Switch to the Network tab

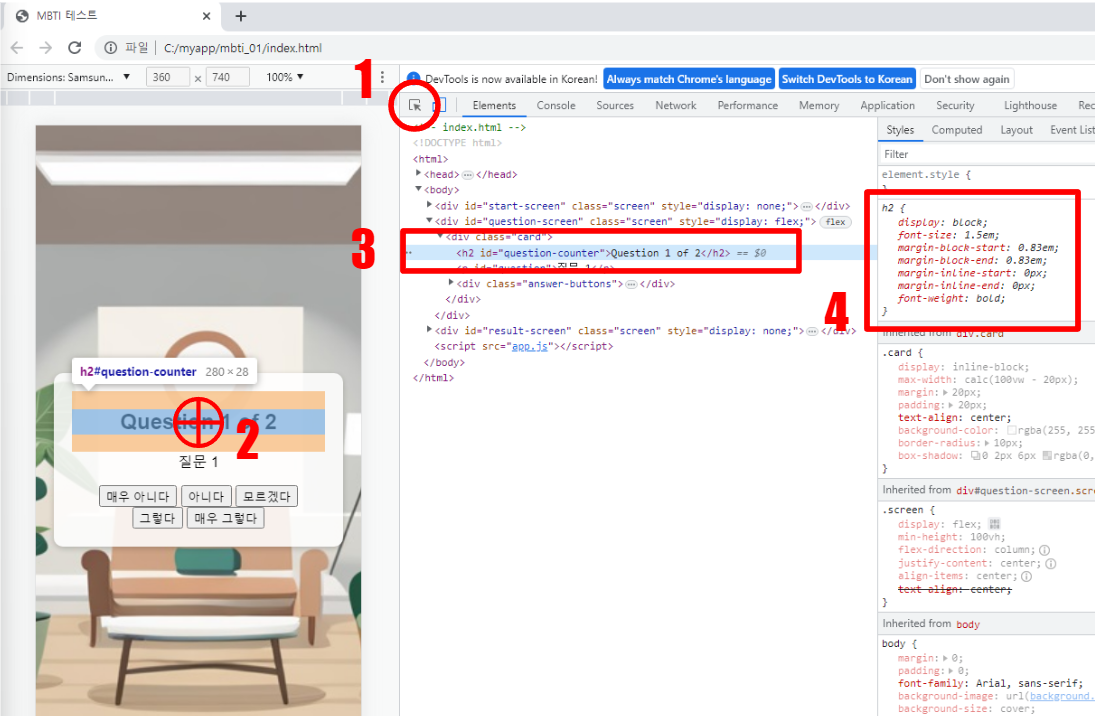pos(675,105)
